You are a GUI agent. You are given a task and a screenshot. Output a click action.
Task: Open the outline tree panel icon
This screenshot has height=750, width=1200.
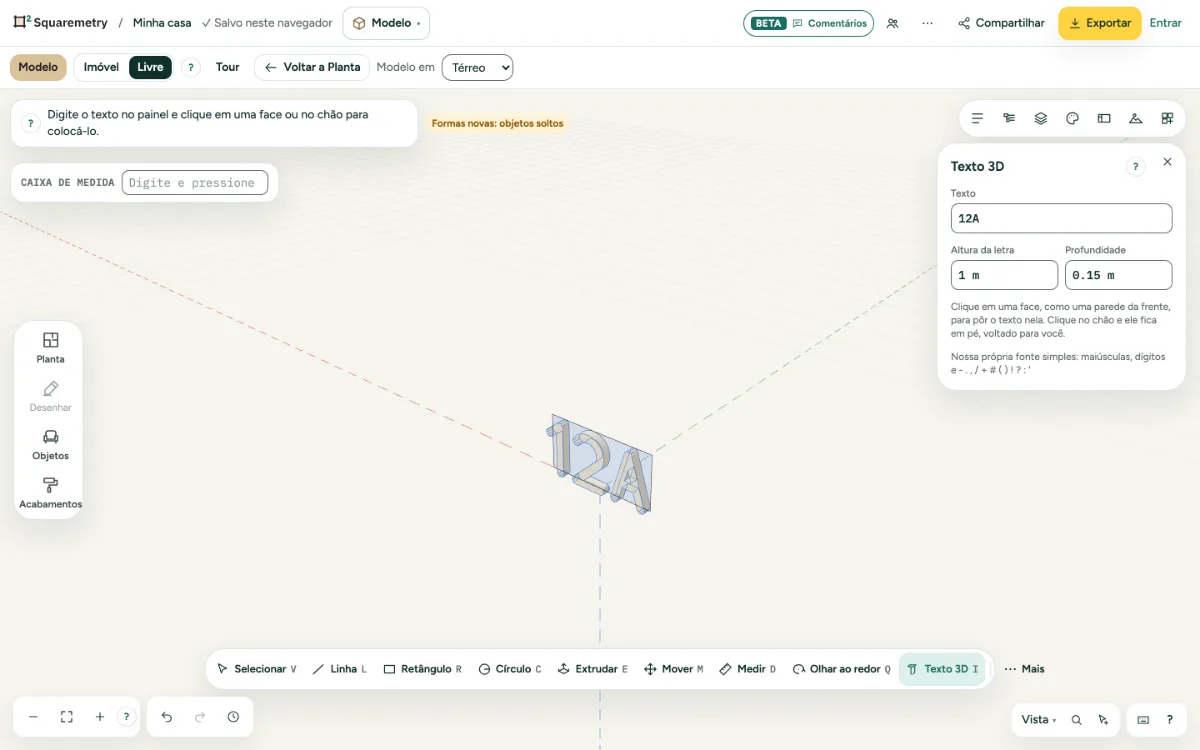tap(1009, 118)
